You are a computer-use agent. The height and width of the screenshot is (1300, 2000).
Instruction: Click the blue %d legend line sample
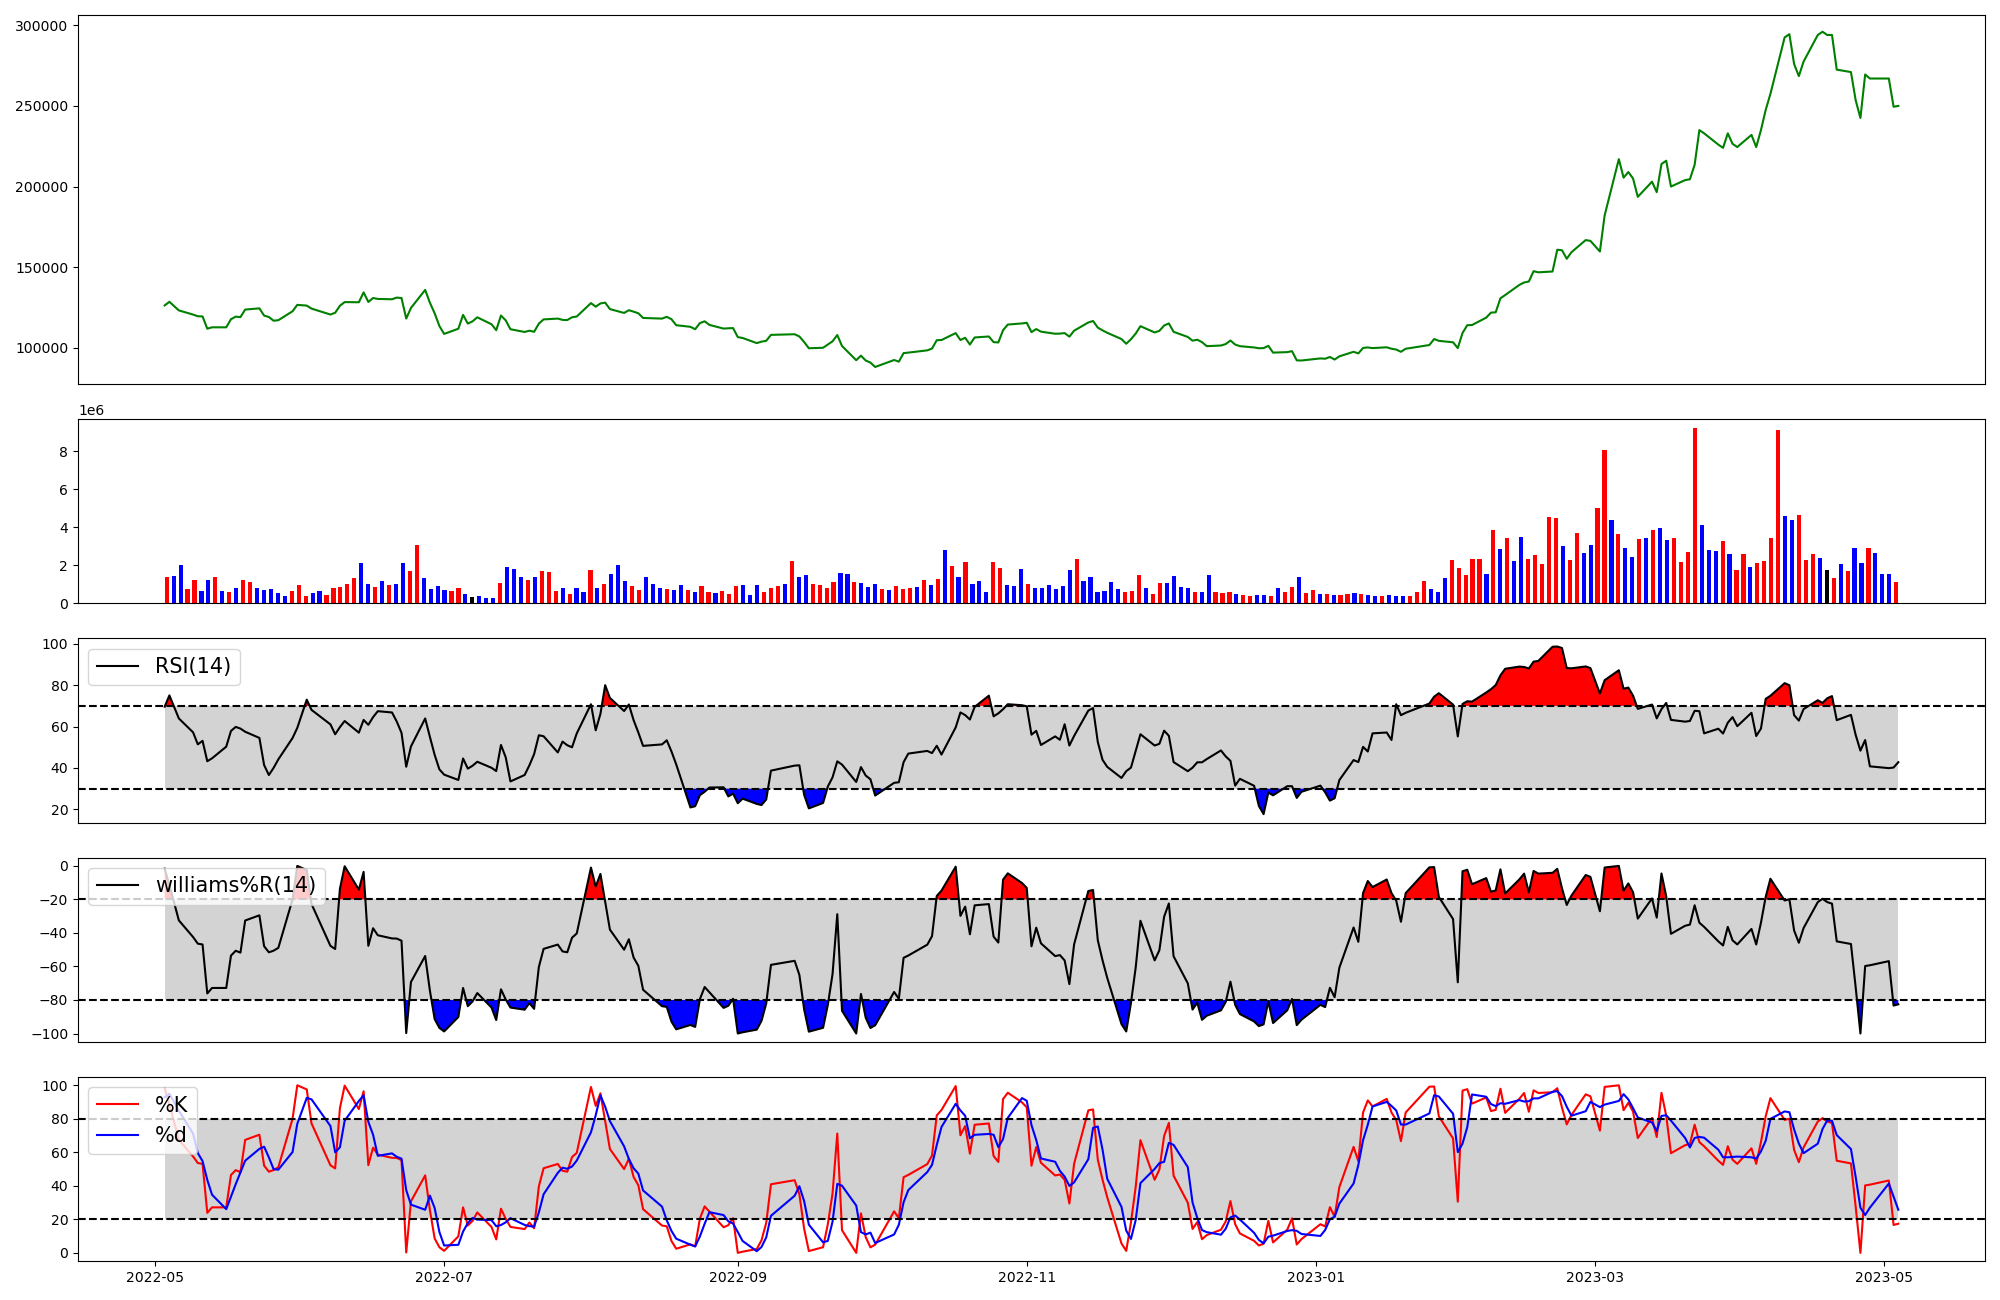coord(117,1135)
